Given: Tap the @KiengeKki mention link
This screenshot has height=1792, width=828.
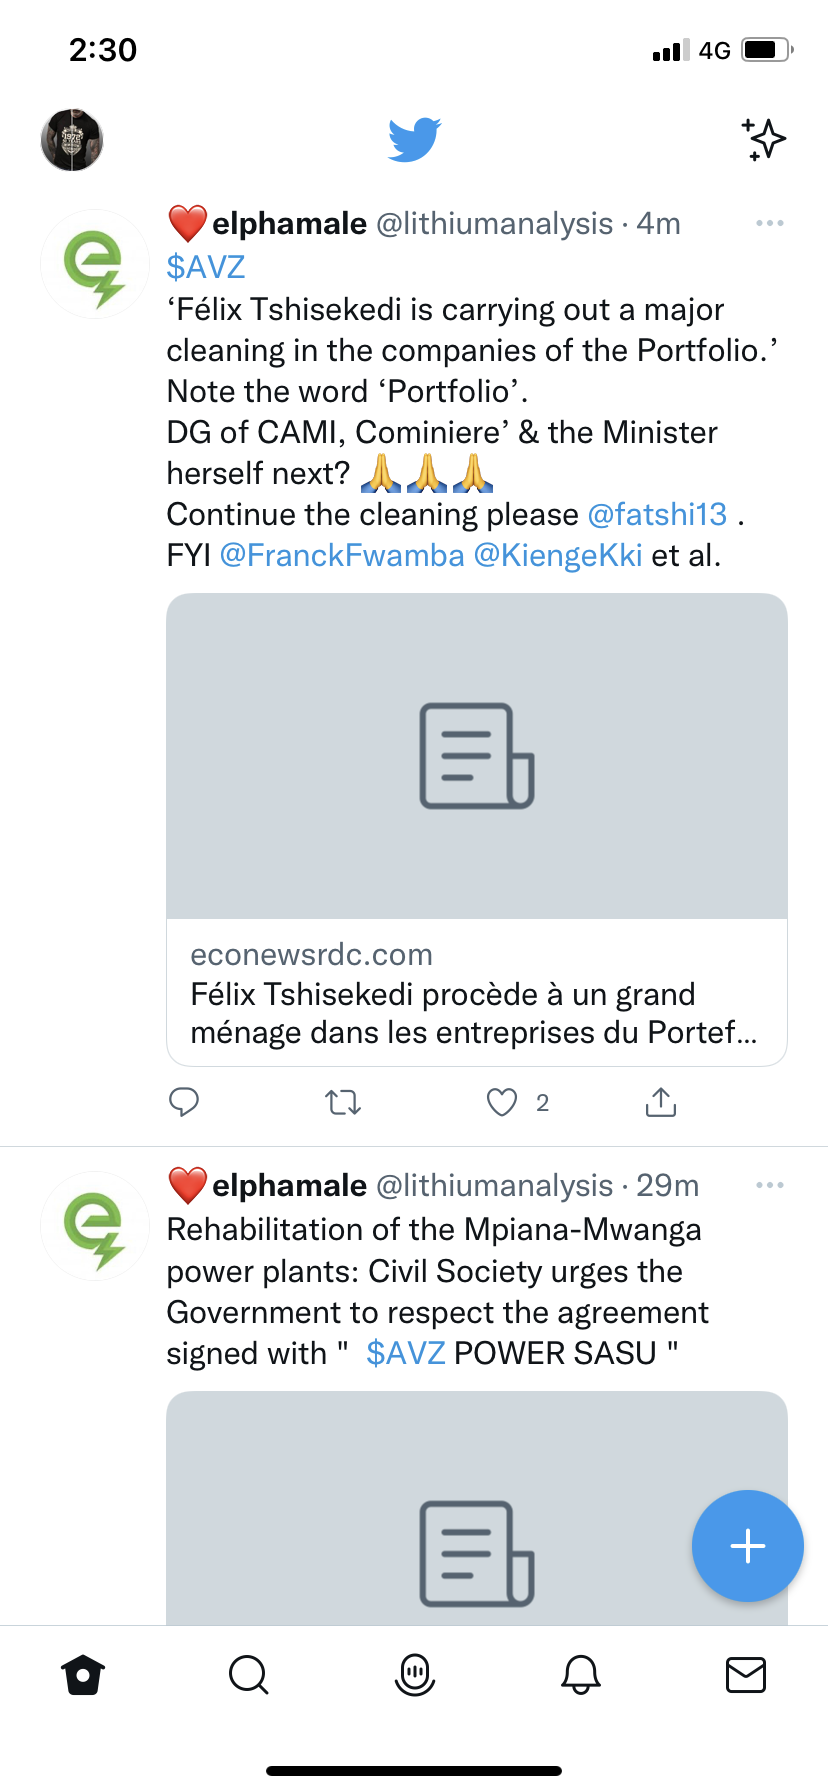Looking at the screenshot, I should tap(558, 555).
